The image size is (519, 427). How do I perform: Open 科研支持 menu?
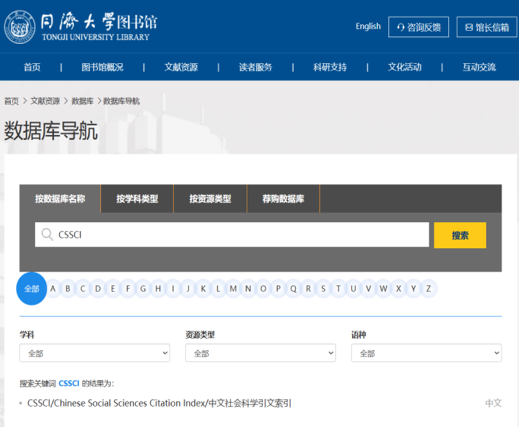(x=330, y=67)
